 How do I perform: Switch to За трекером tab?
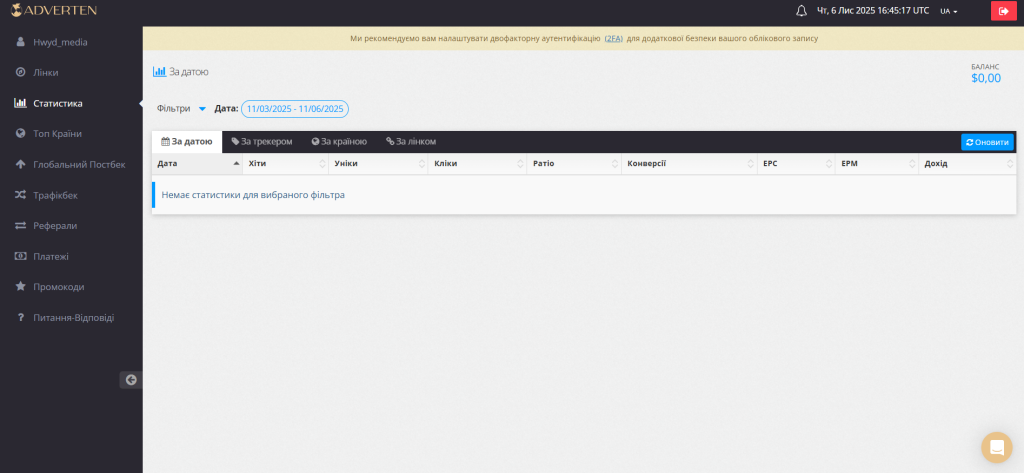pos(262,142)
